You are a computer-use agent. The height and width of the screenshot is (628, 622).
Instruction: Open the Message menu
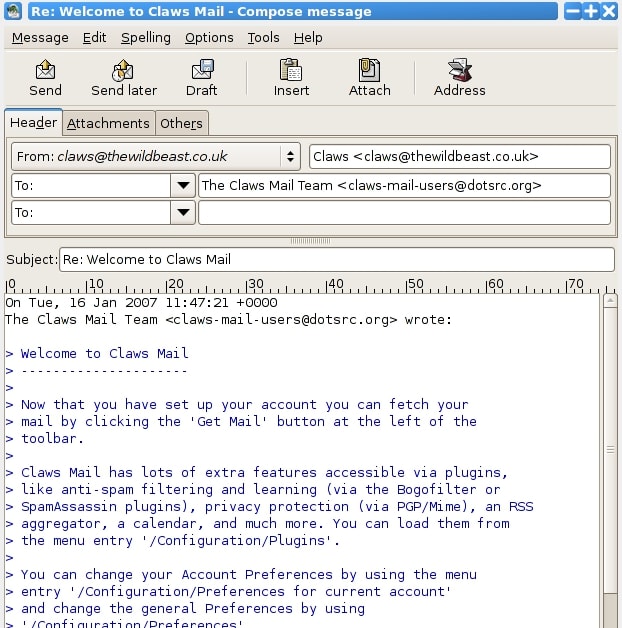tap(40, 38)
